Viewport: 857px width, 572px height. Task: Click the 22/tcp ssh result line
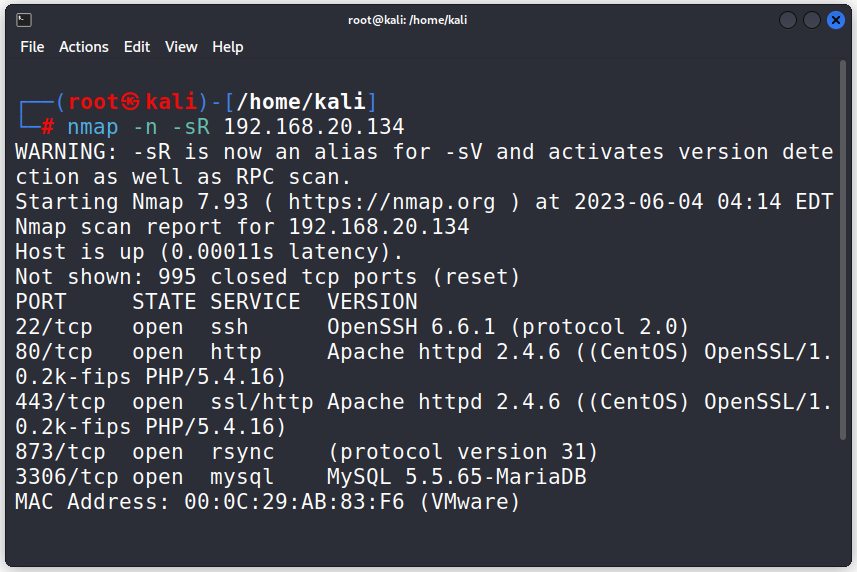[352, 327]
